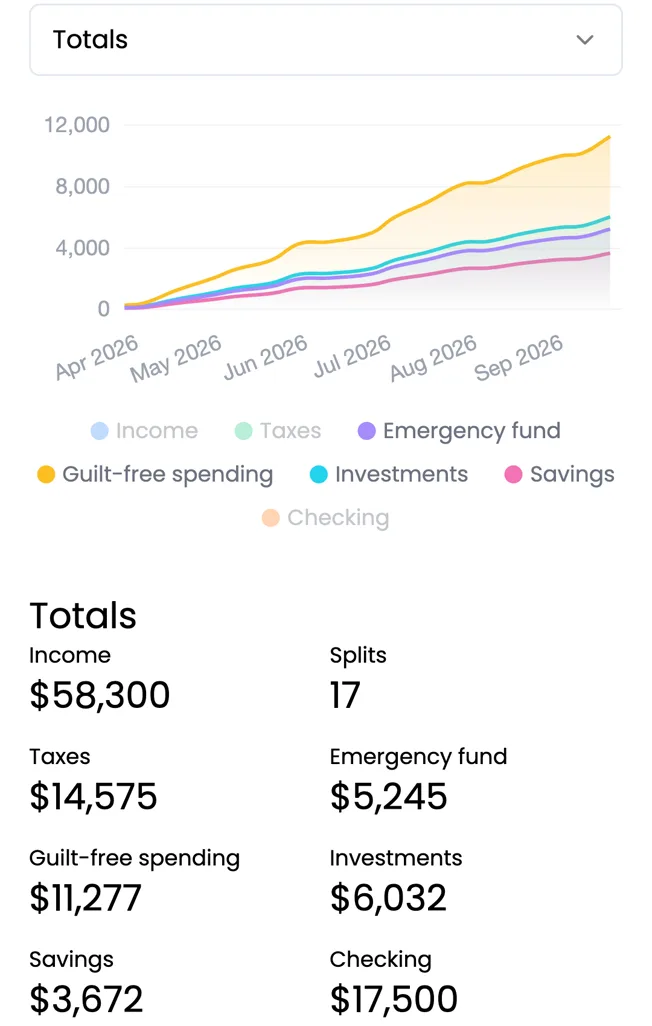
Task: Click the Income total $58,300
Action: pyautogui.click(x=100, y=695)
